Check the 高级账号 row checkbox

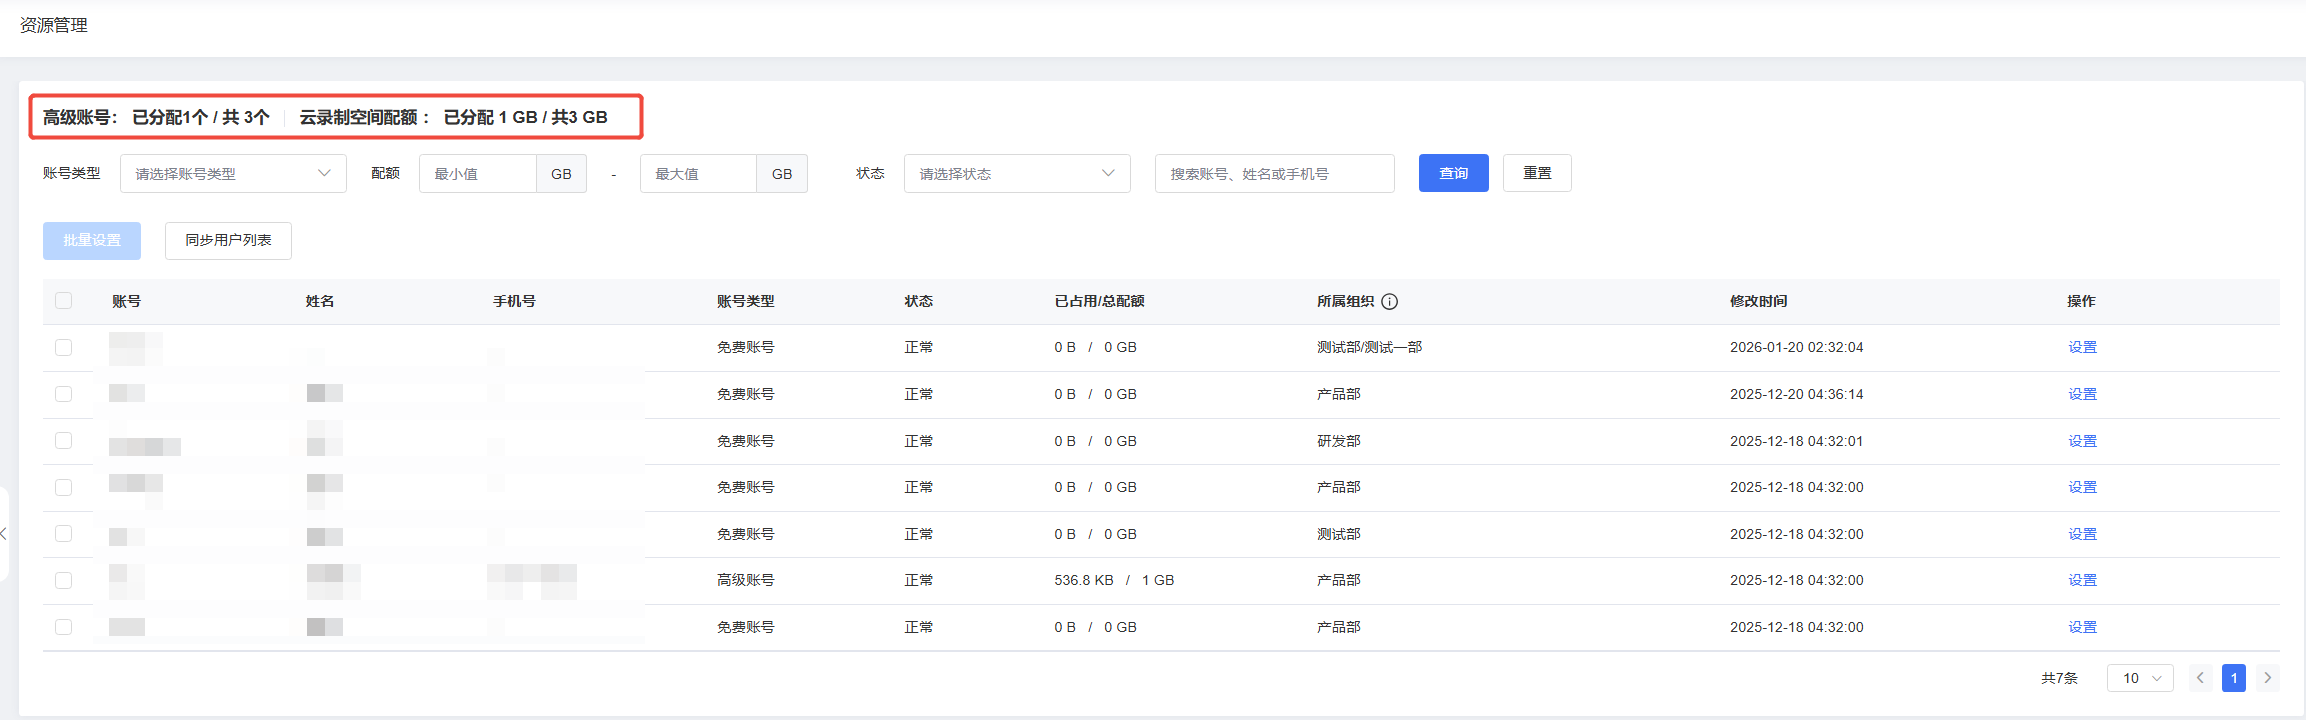pyautogui.click(x=64, y=580)
